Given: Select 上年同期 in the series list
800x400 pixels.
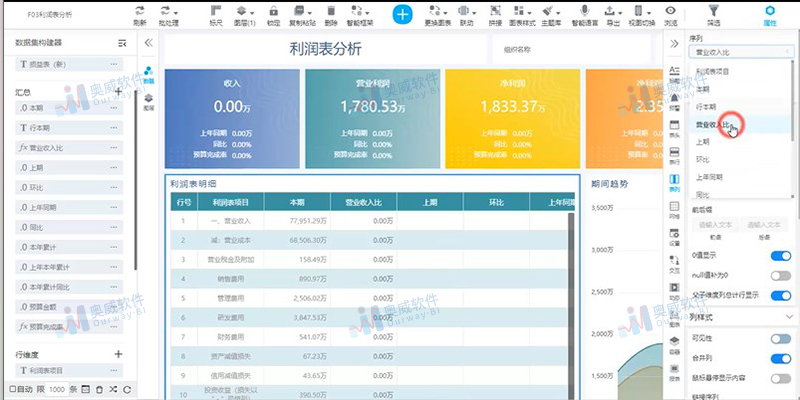Looking at the screenshot, I should tap(740, 177).
